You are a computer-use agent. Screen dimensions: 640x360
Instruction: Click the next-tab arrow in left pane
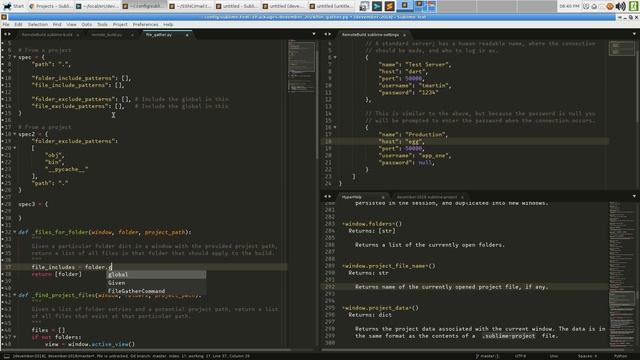(10, 34)
